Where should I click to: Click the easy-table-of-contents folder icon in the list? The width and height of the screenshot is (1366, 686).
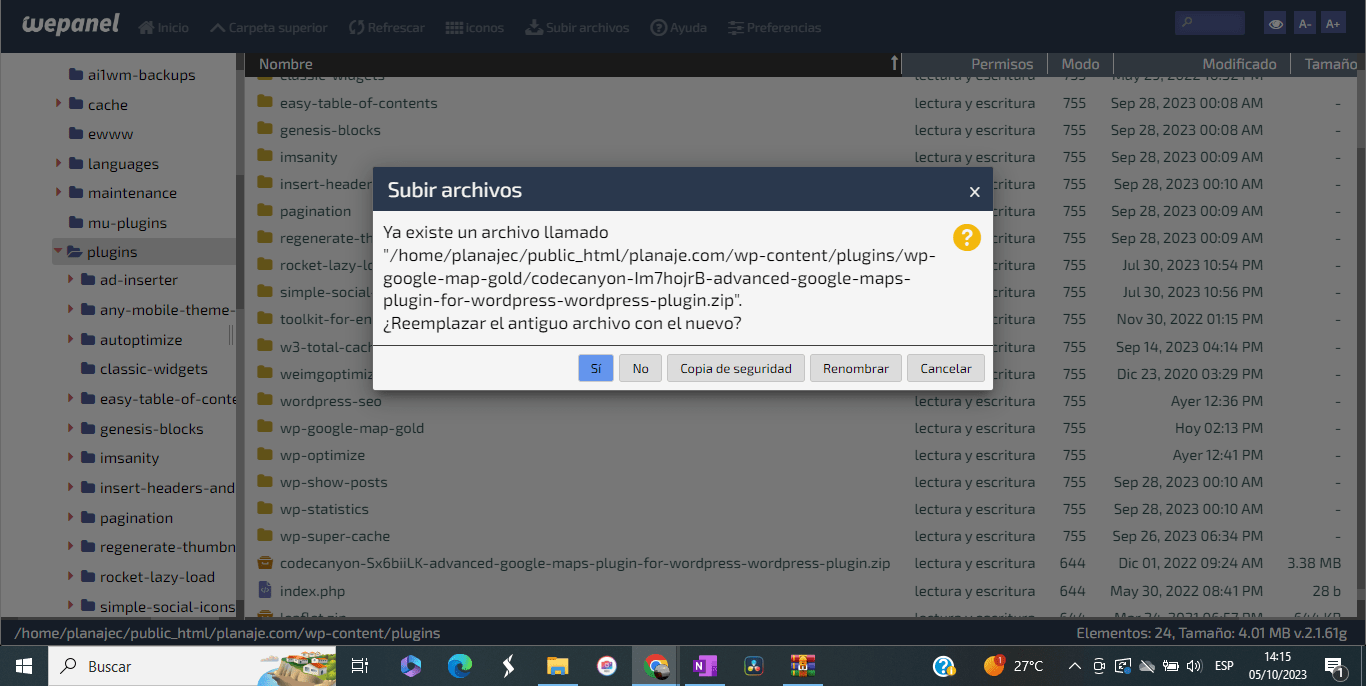click(265, 102)
